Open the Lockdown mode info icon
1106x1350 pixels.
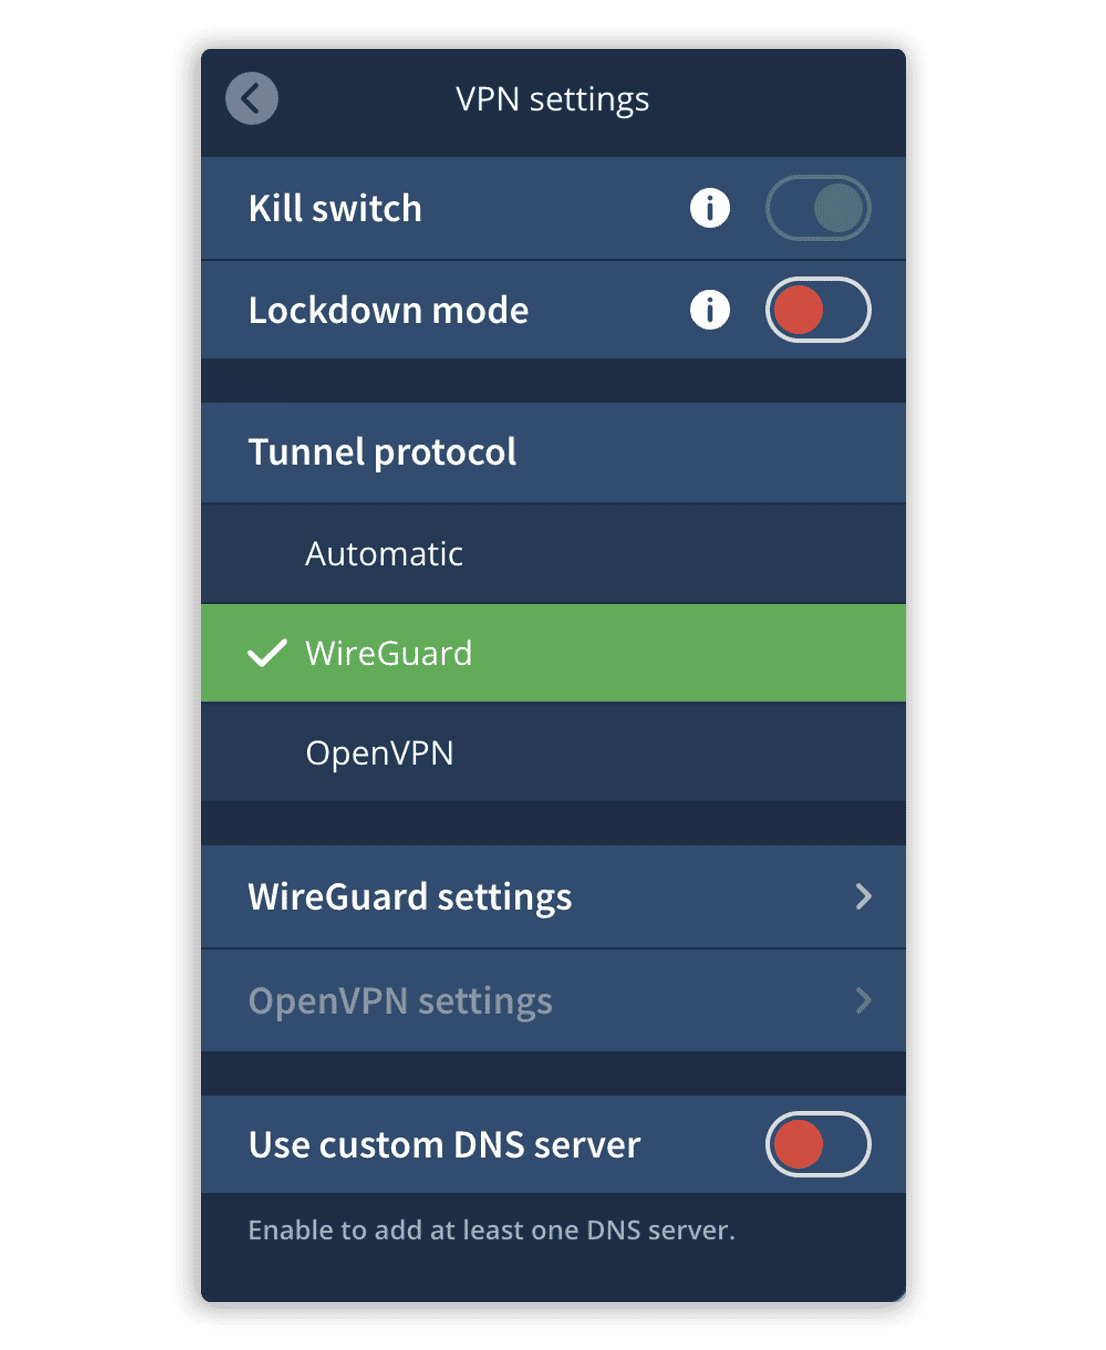(710, 310)
